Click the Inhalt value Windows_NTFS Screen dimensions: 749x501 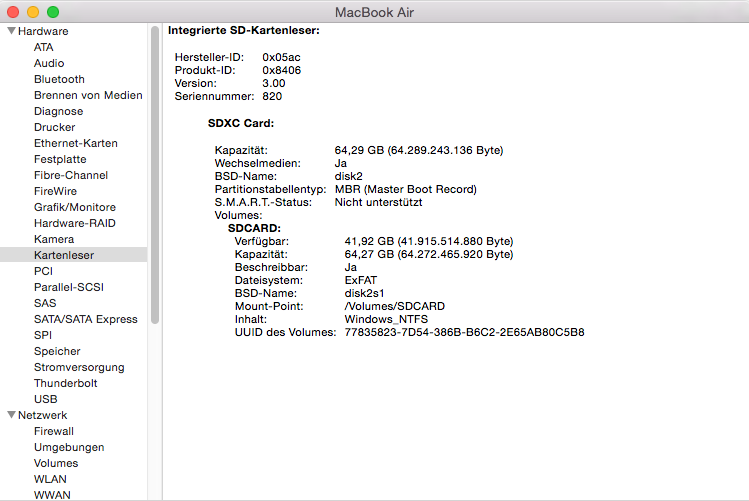(x=386, y=319)
